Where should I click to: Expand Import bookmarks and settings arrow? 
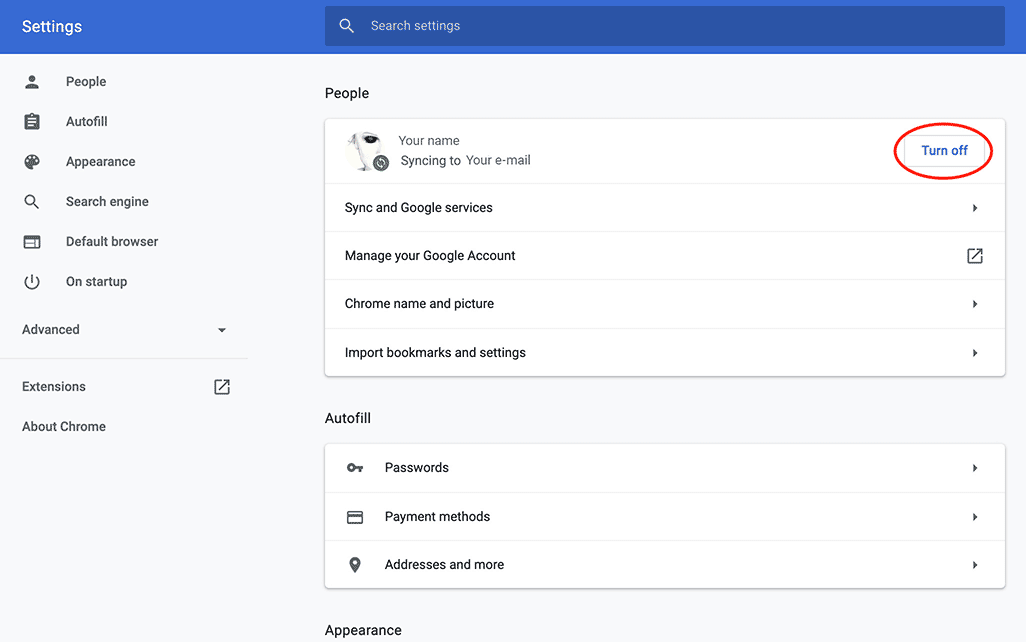coord(975,353)
